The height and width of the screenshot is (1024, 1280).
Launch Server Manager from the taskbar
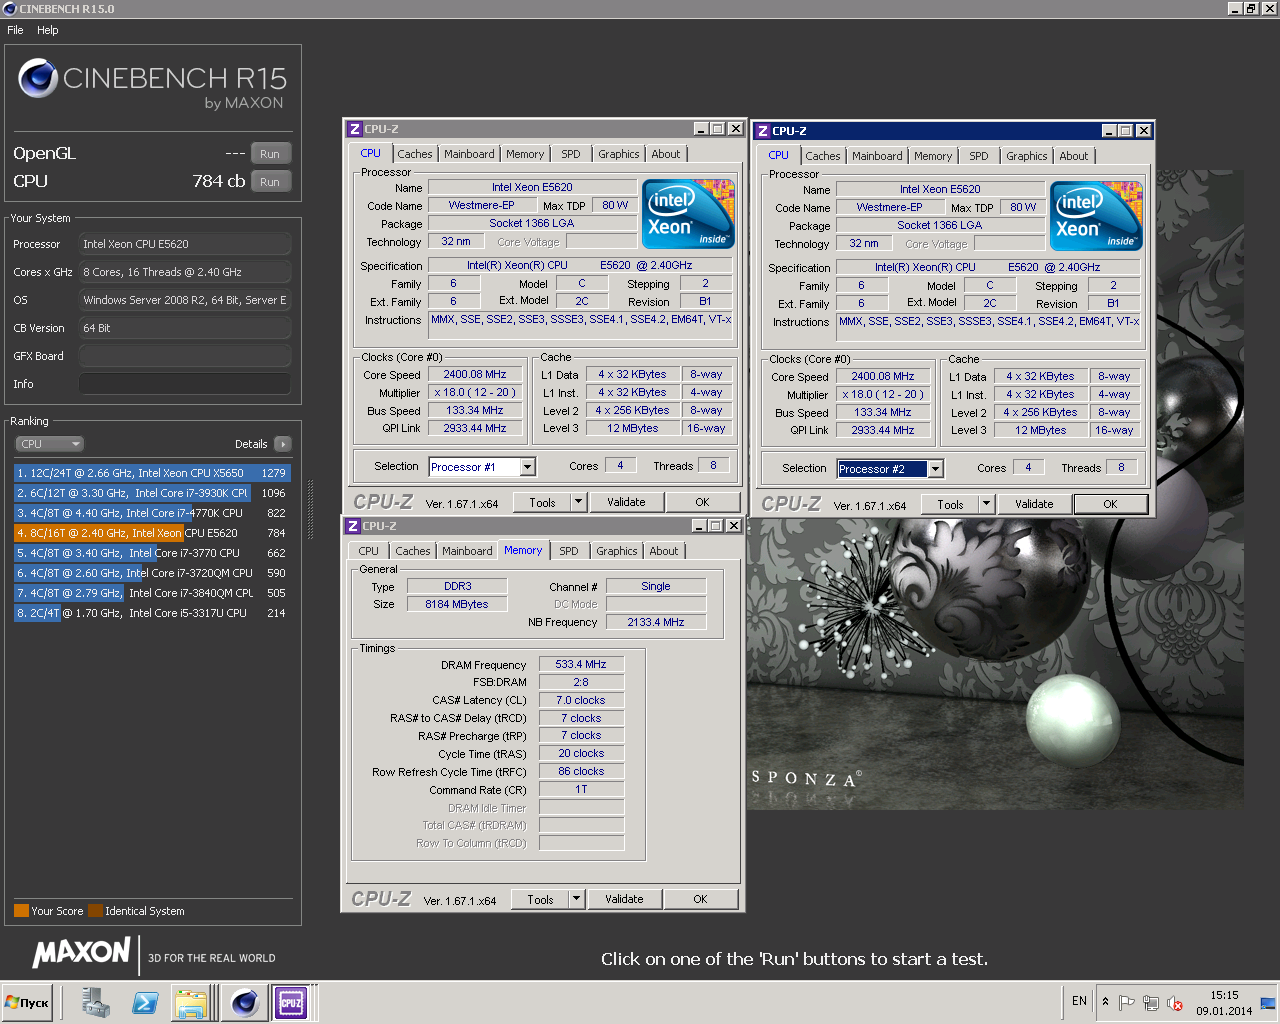pyautogui.click(x=96, y=1002)
